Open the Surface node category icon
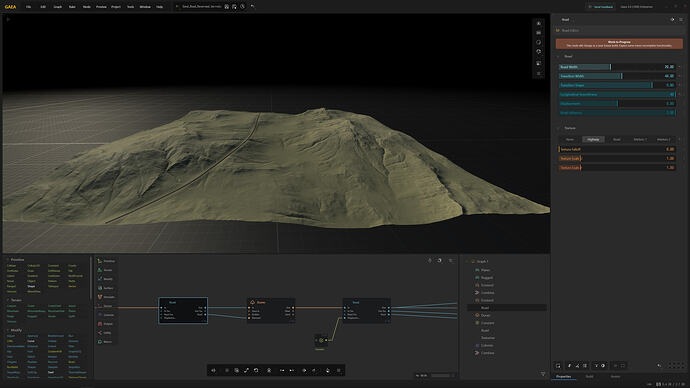690x388 pixels. coord(100,288)
